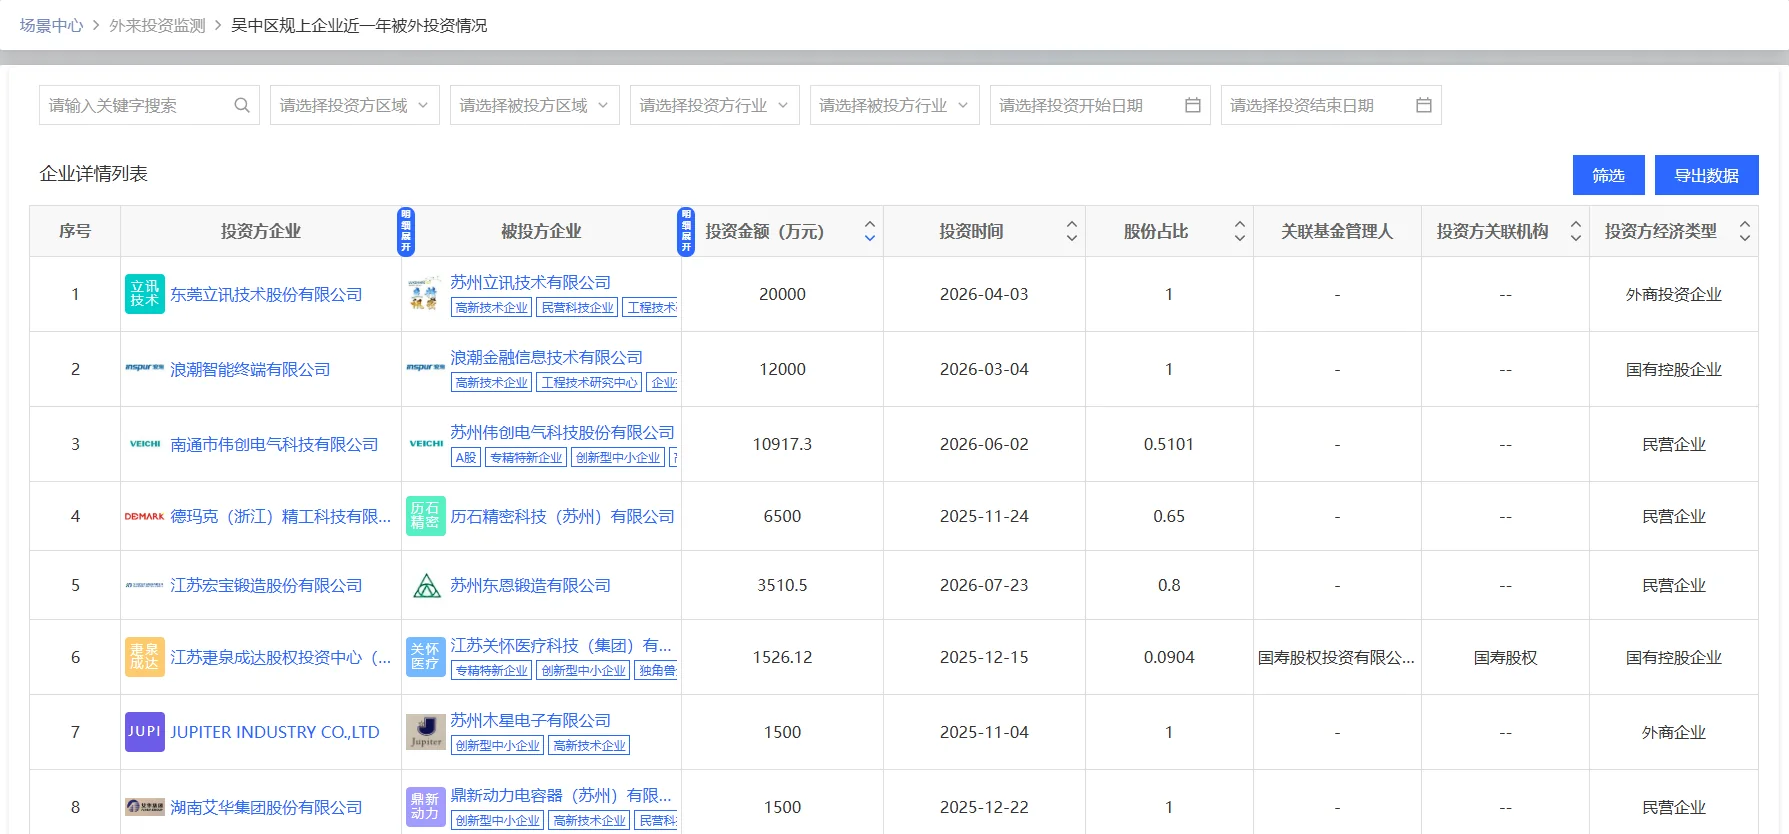Open 湖南艾华集团股份有限公司 link
Screen dimensions: 1789x834
[266, 807]
